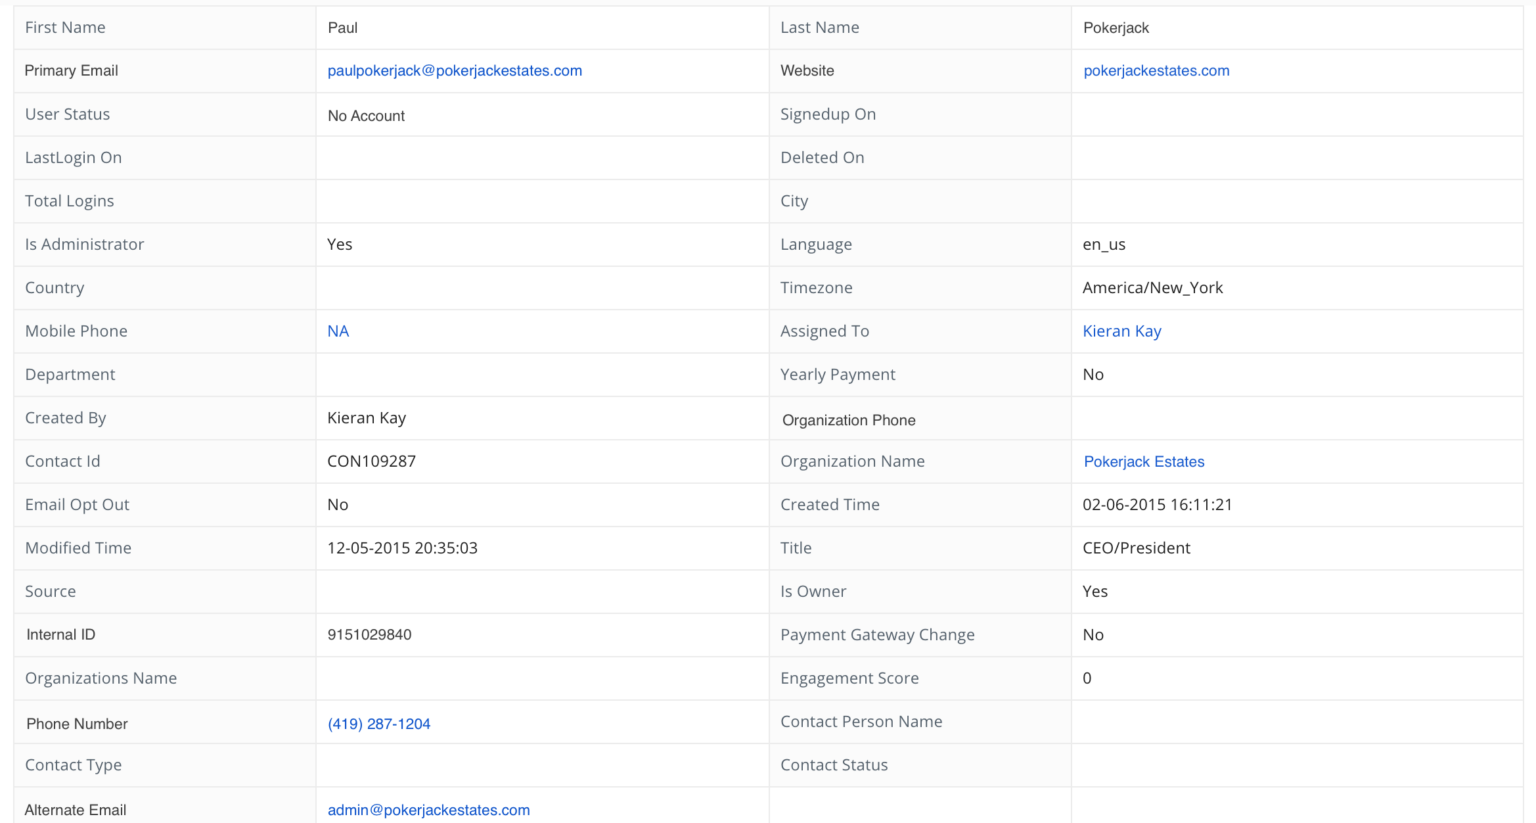Click the phone number (419) 287-1204
Viewport: 1536px width, 823px height.
[x=379, y=723]
